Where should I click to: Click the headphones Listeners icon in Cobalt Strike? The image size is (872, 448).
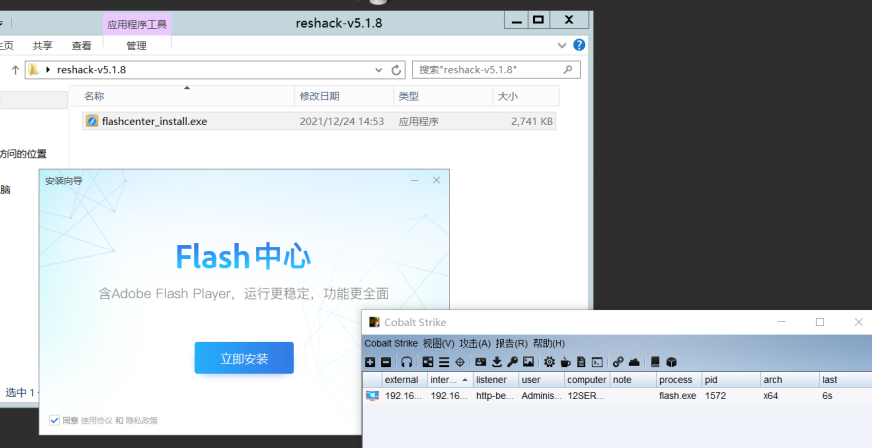407,361
